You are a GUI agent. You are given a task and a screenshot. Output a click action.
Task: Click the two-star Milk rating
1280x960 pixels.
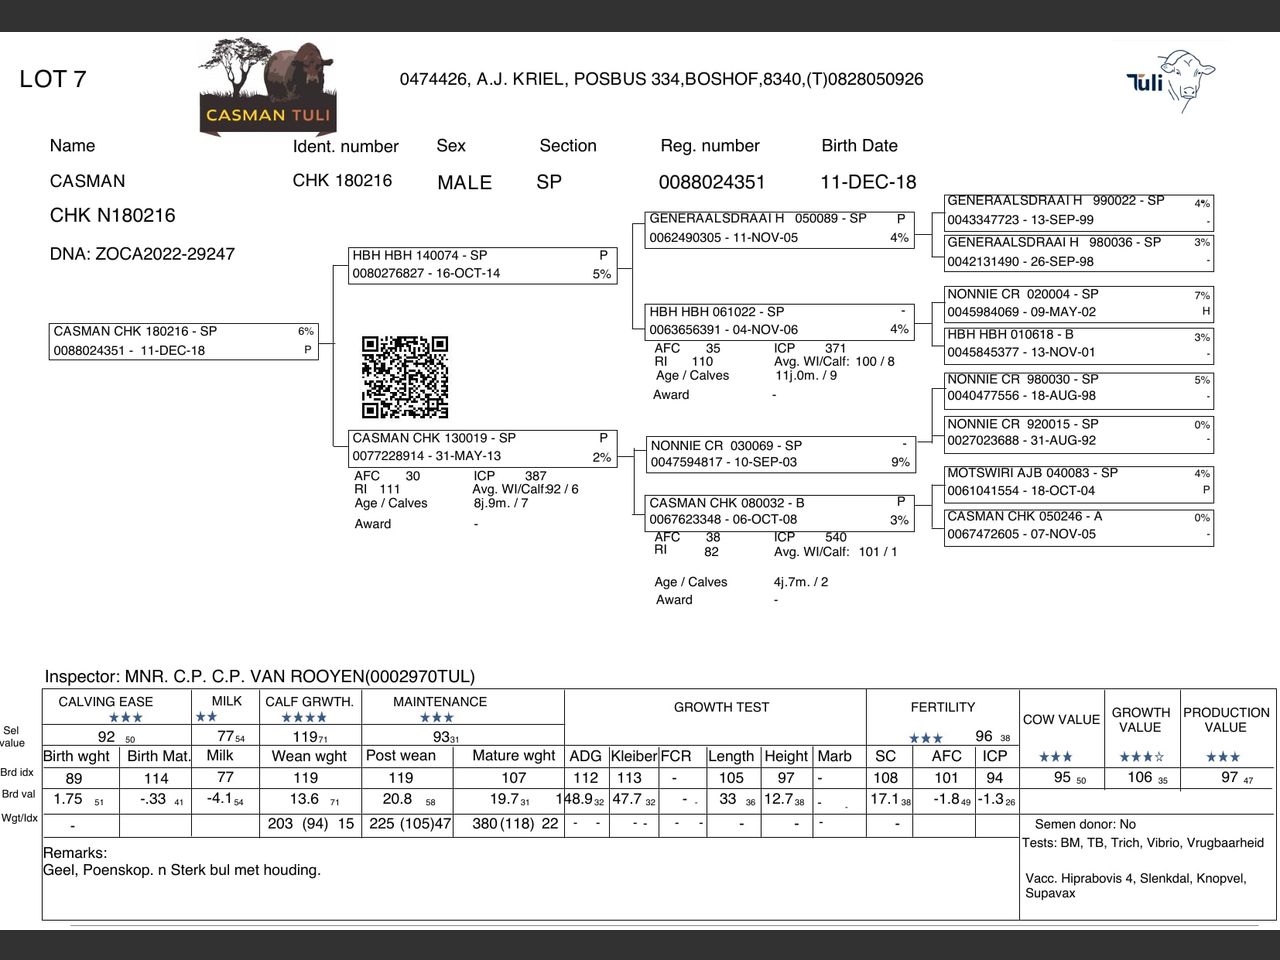(x=206, y=717)
